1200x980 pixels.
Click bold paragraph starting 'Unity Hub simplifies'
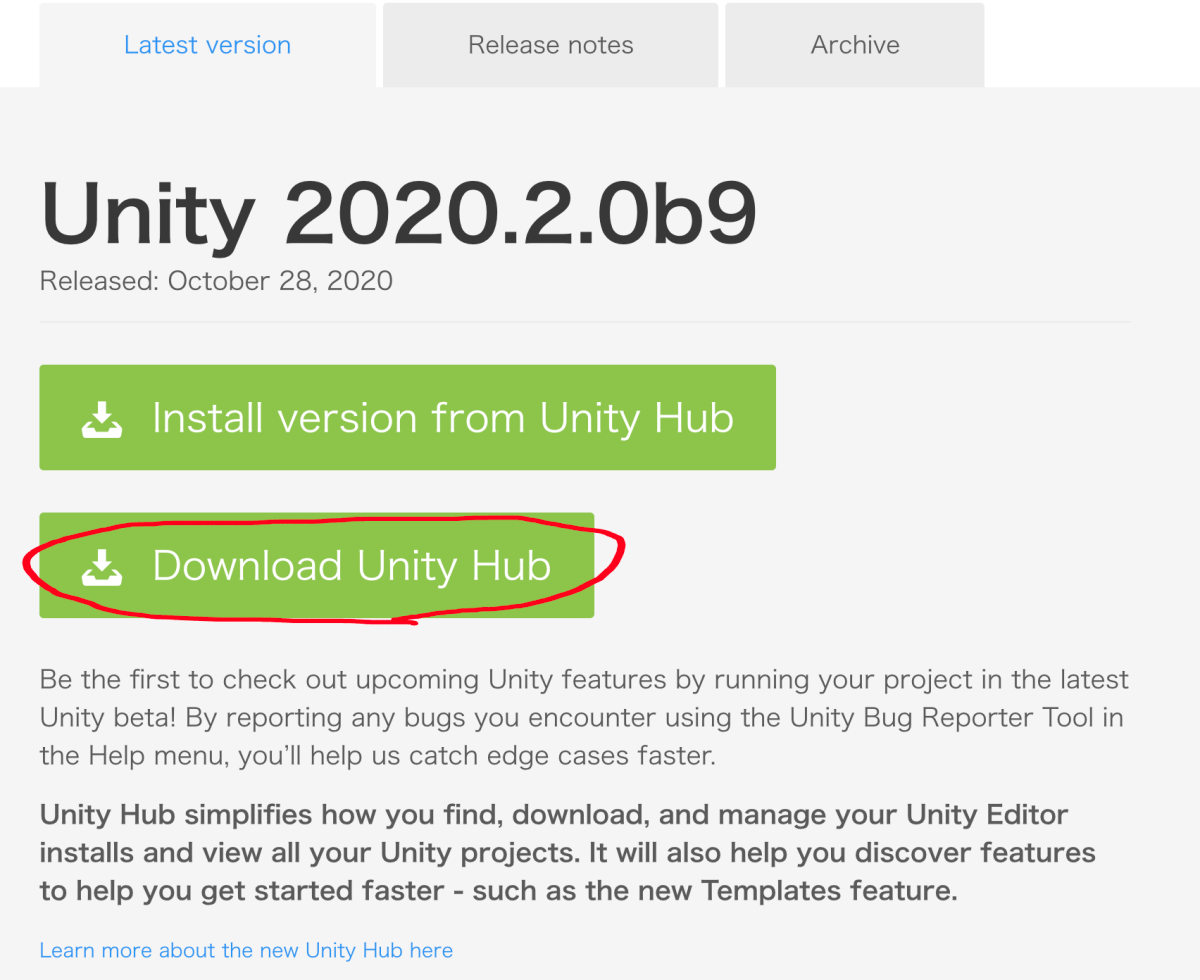pyautogui.click(x=568, y=852)
